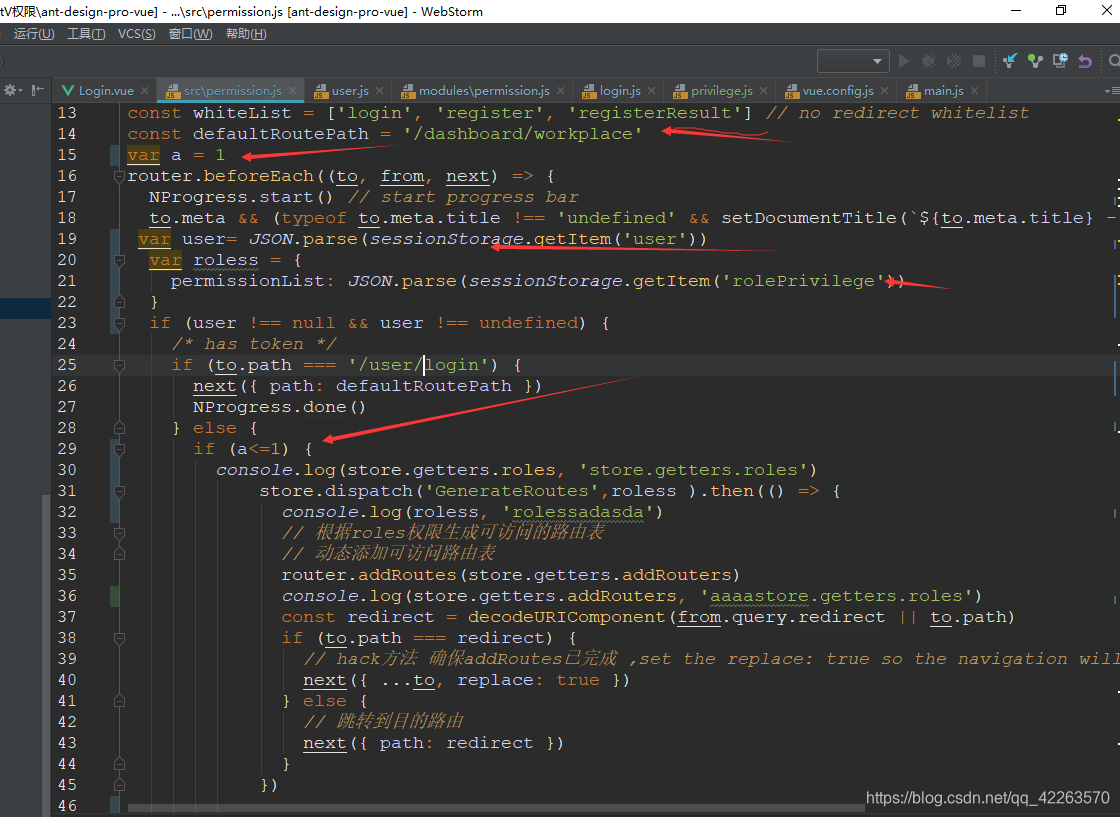This screenshot has width=1120, height=817.
Task: Open the 运行(U) Run menu
Action: [x=34, y=34]
